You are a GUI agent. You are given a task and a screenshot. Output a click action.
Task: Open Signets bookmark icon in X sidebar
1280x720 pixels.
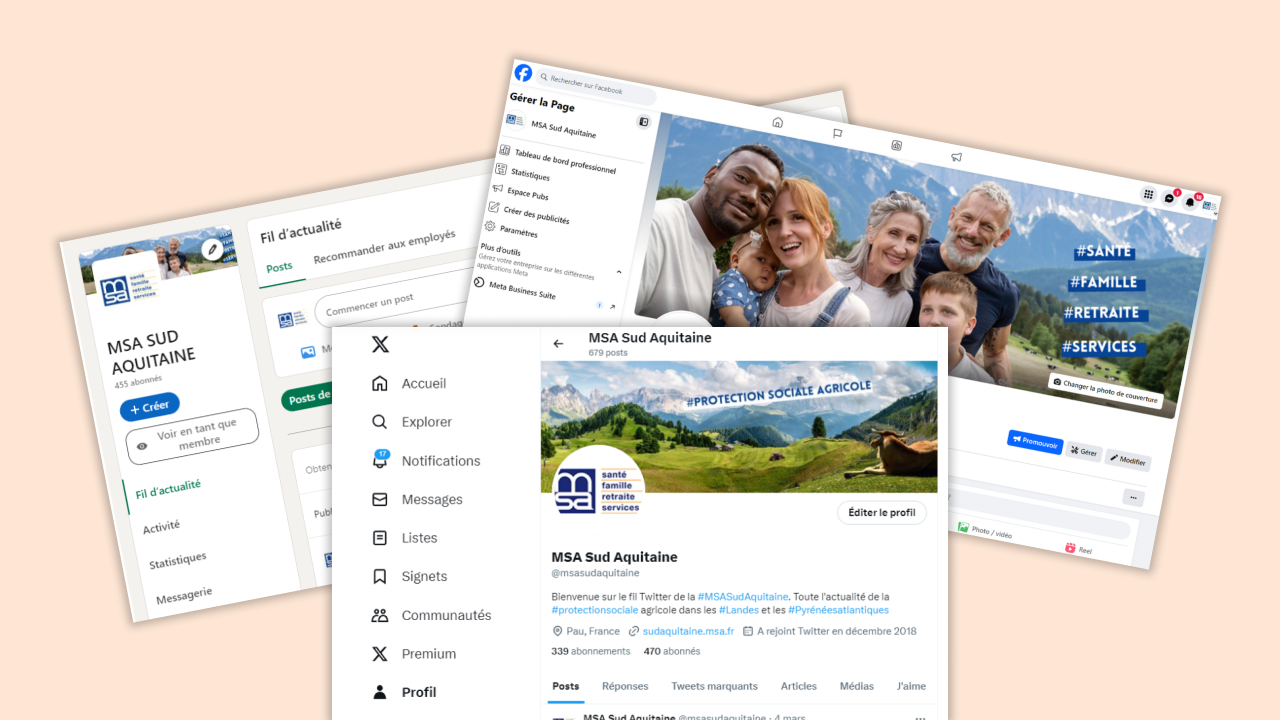pos(379,576)
